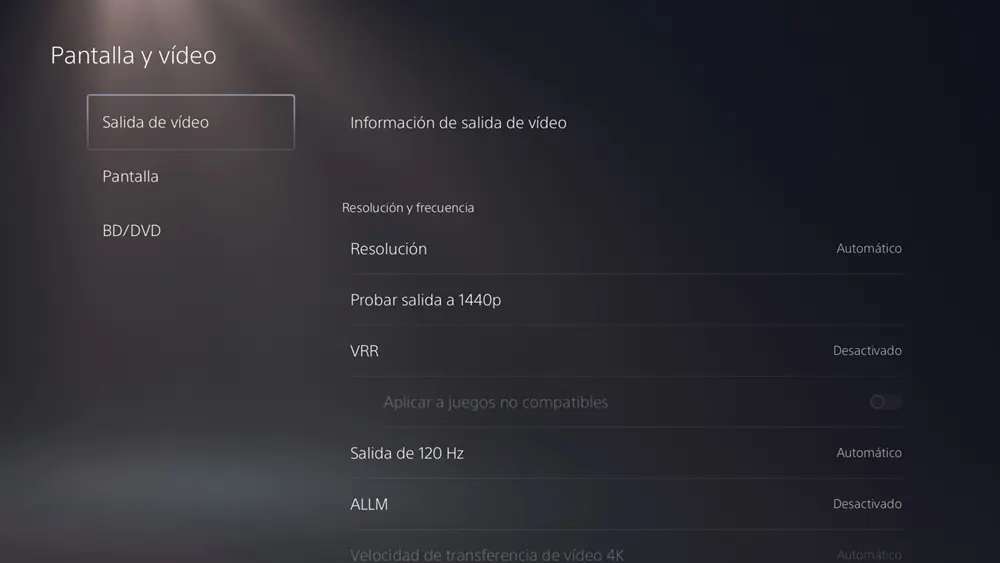This screenshot has width=1000, height=563.
Task: Open the Salida de 120 Hz setting
Action: coord(627,453)
